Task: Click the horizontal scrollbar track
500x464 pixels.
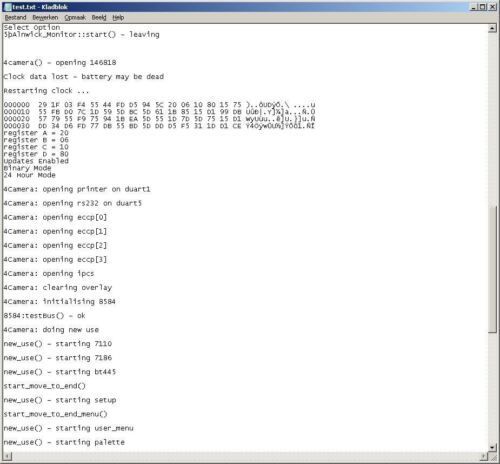Action: point(245,456)
